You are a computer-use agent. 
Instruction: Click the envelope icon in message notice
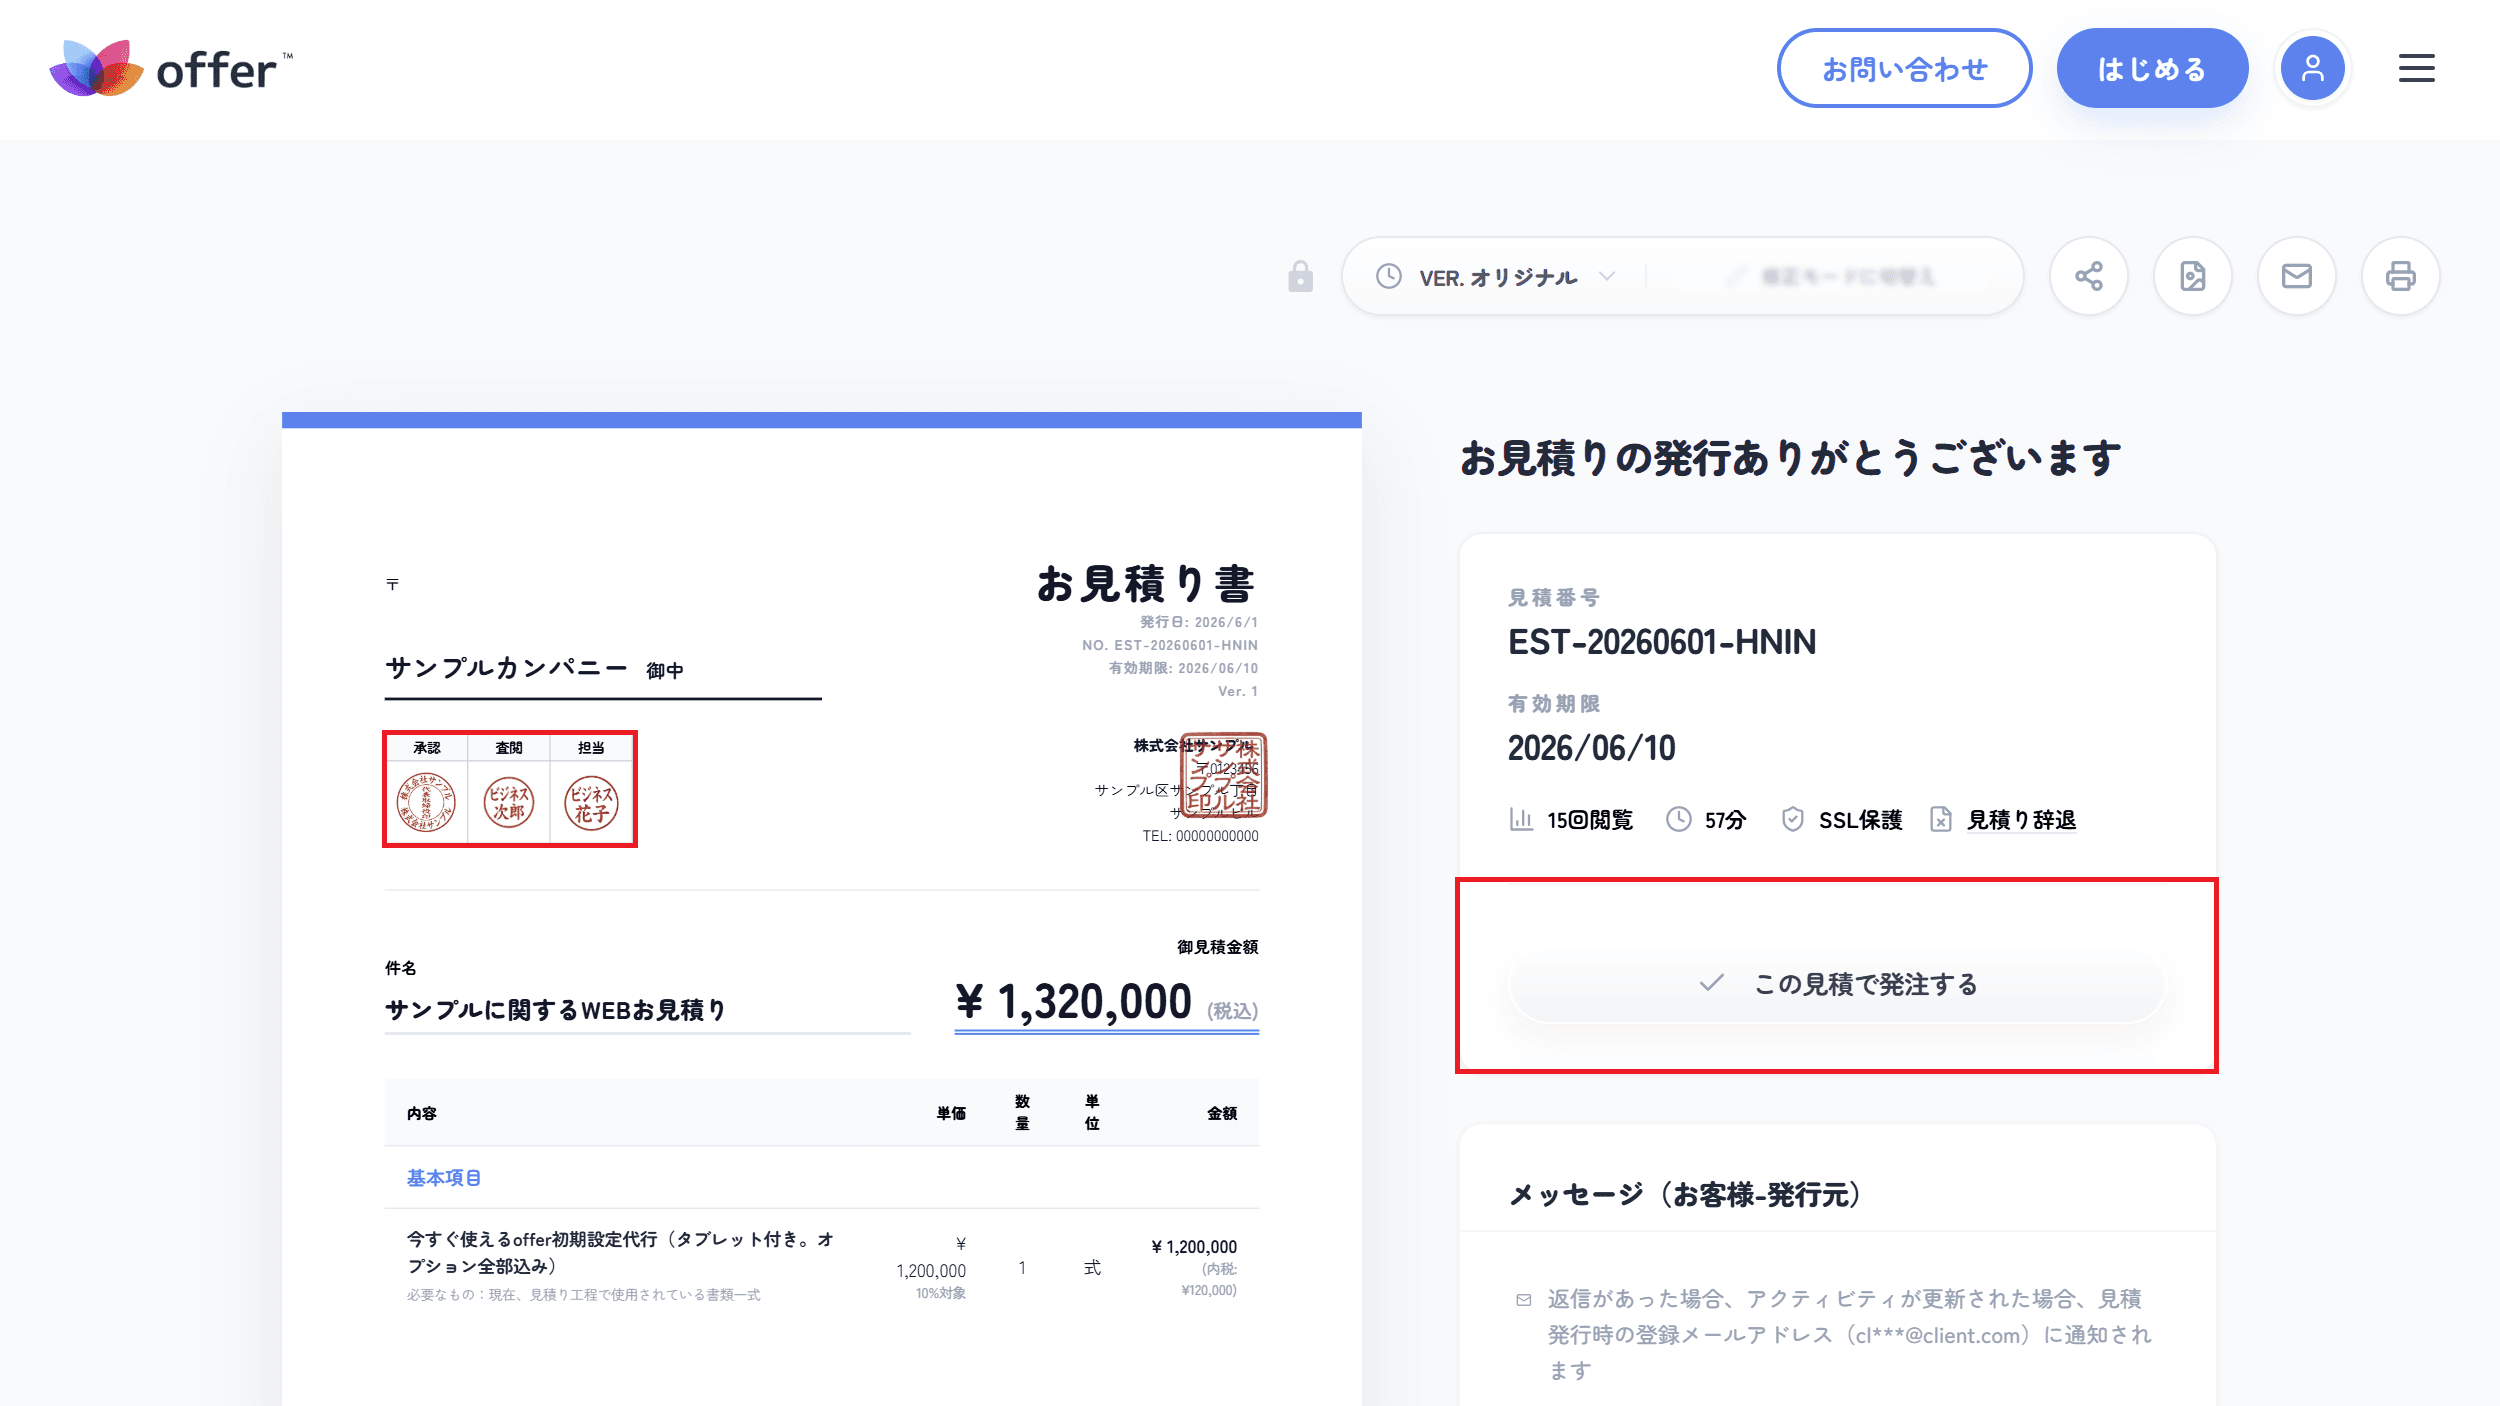tap(1523, 1300)
